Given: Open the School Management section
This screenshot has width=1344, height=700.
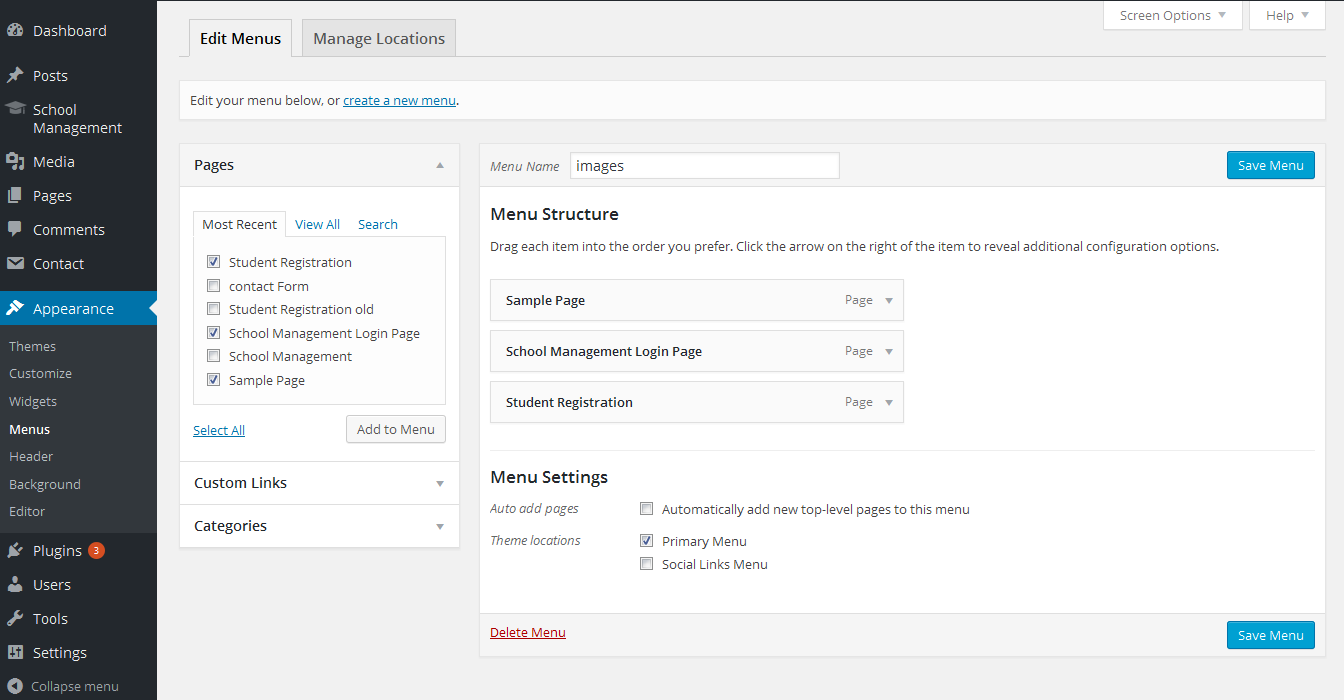Looking at the screenshot, I should click(x=70, y=117).
